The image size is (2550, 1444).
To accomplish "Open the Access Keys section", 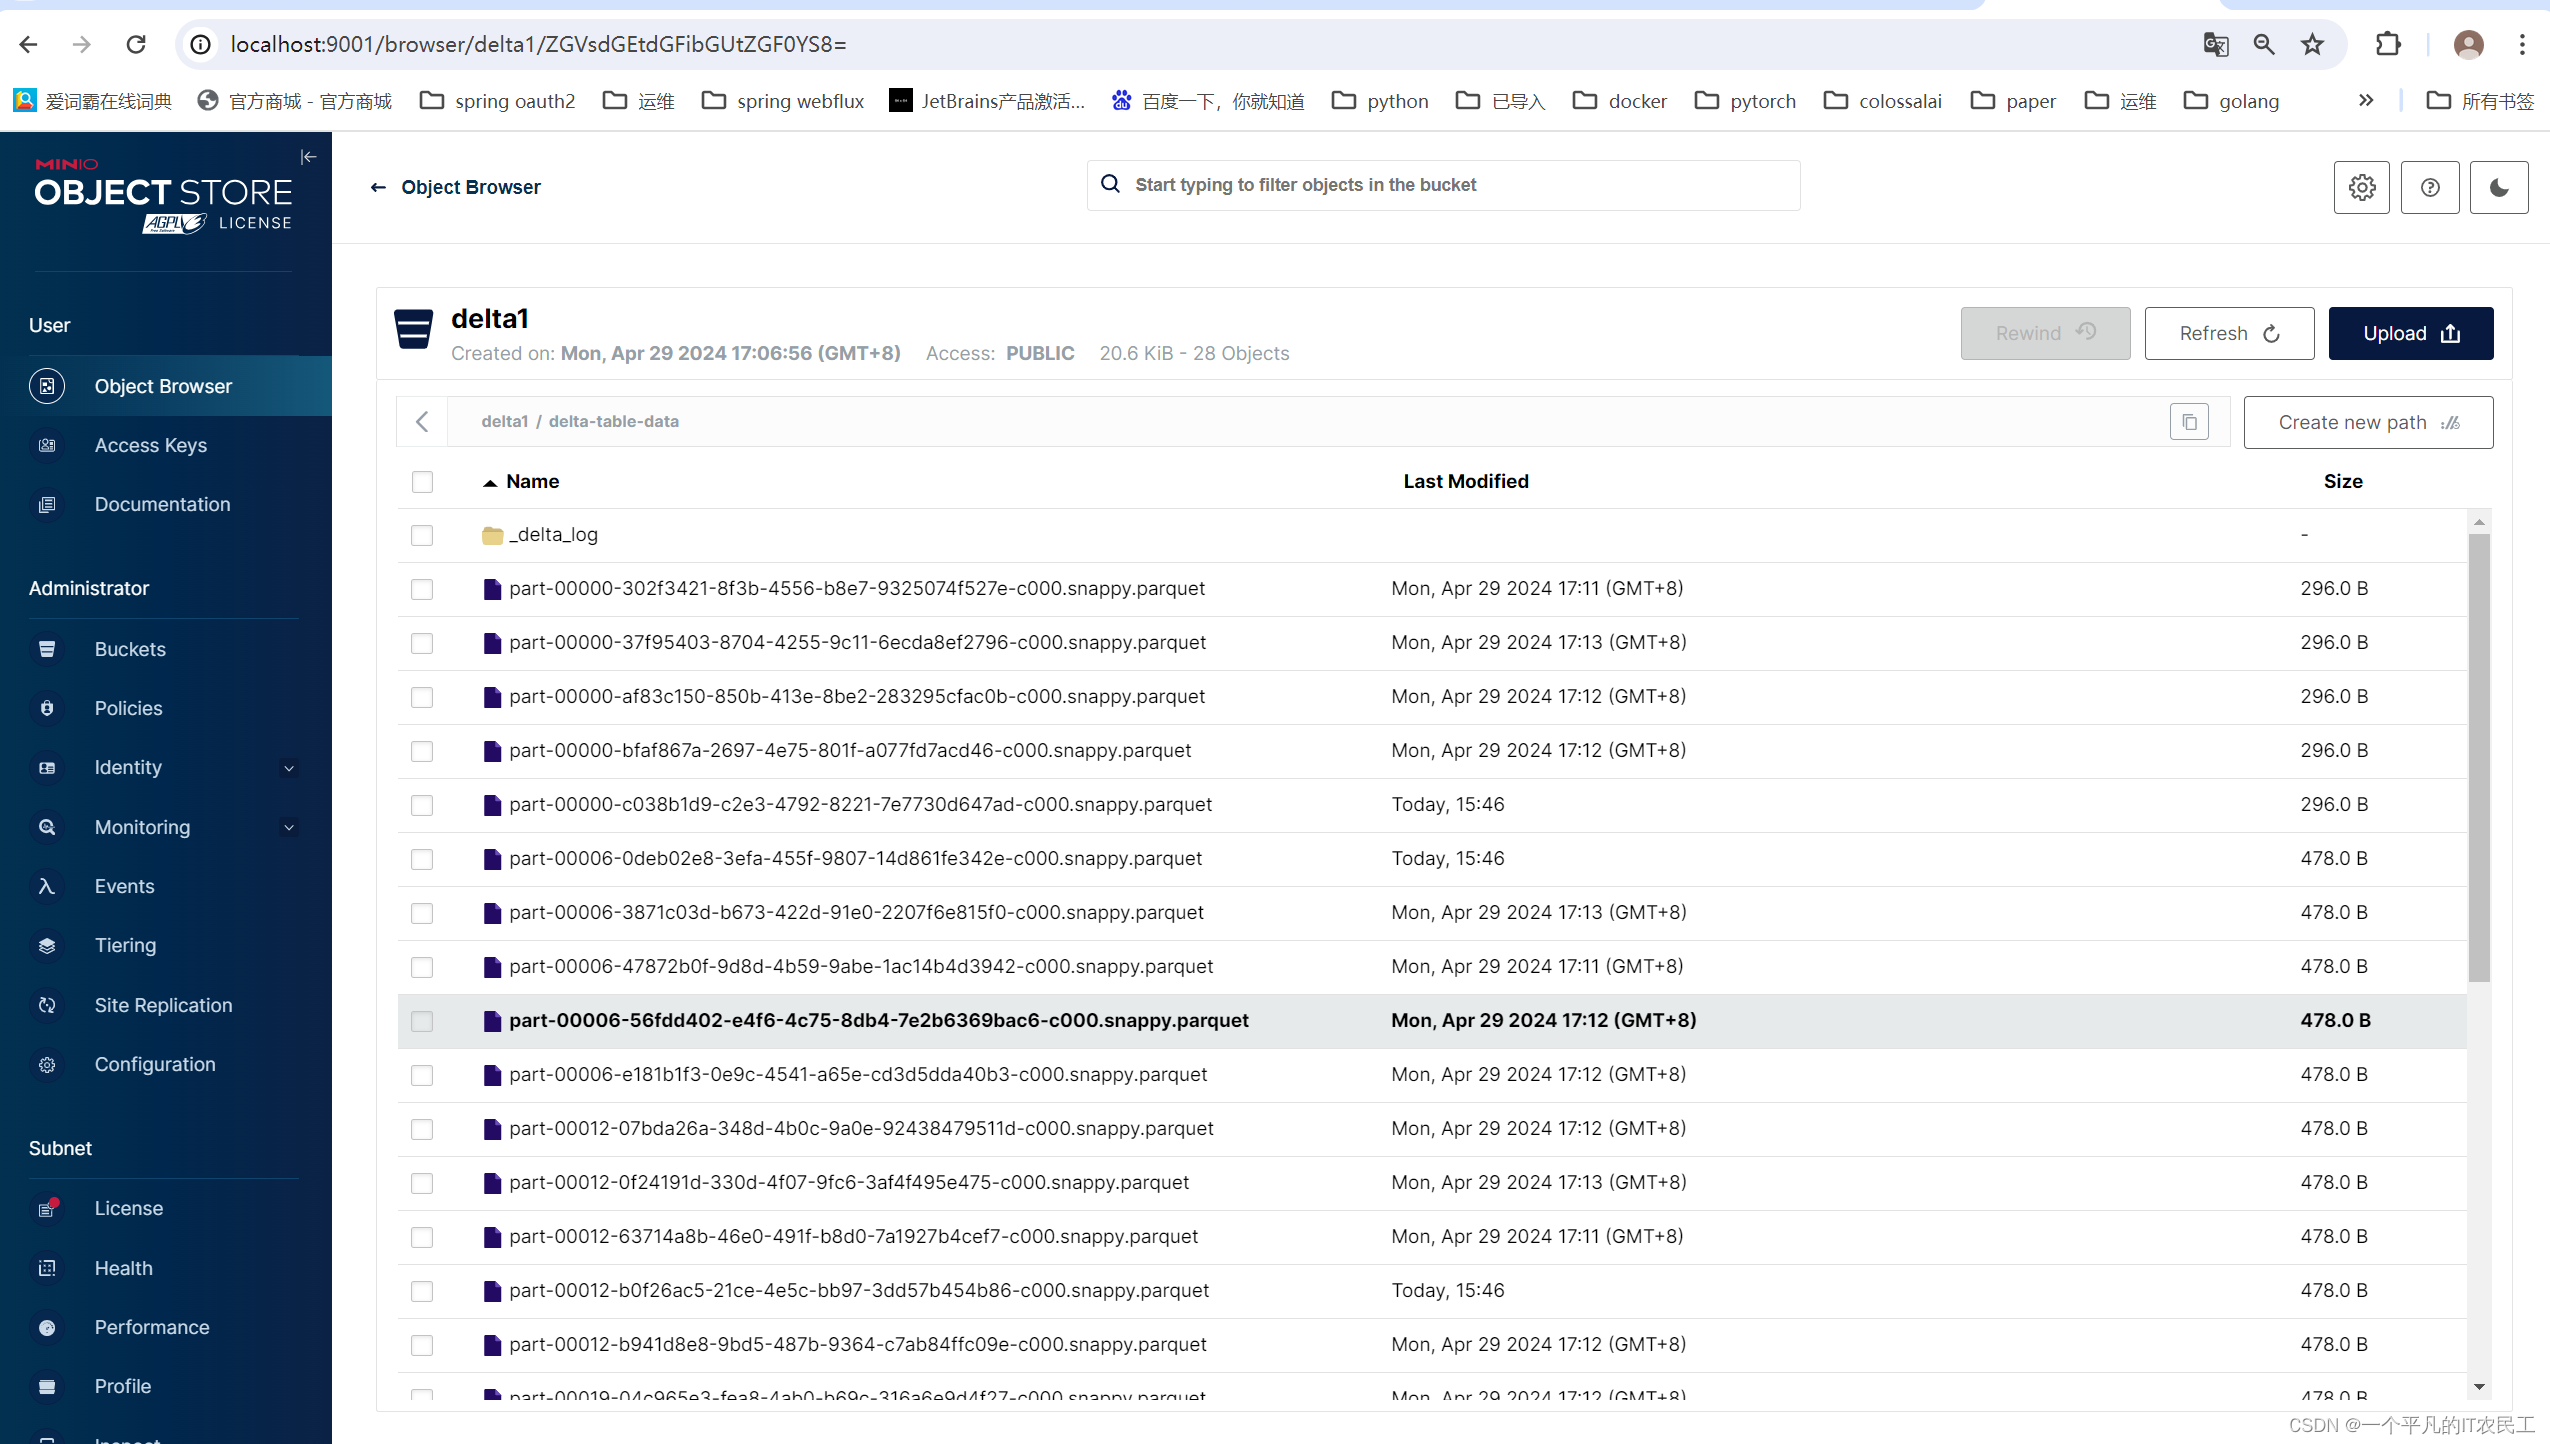I will click(x=151, y=443).
